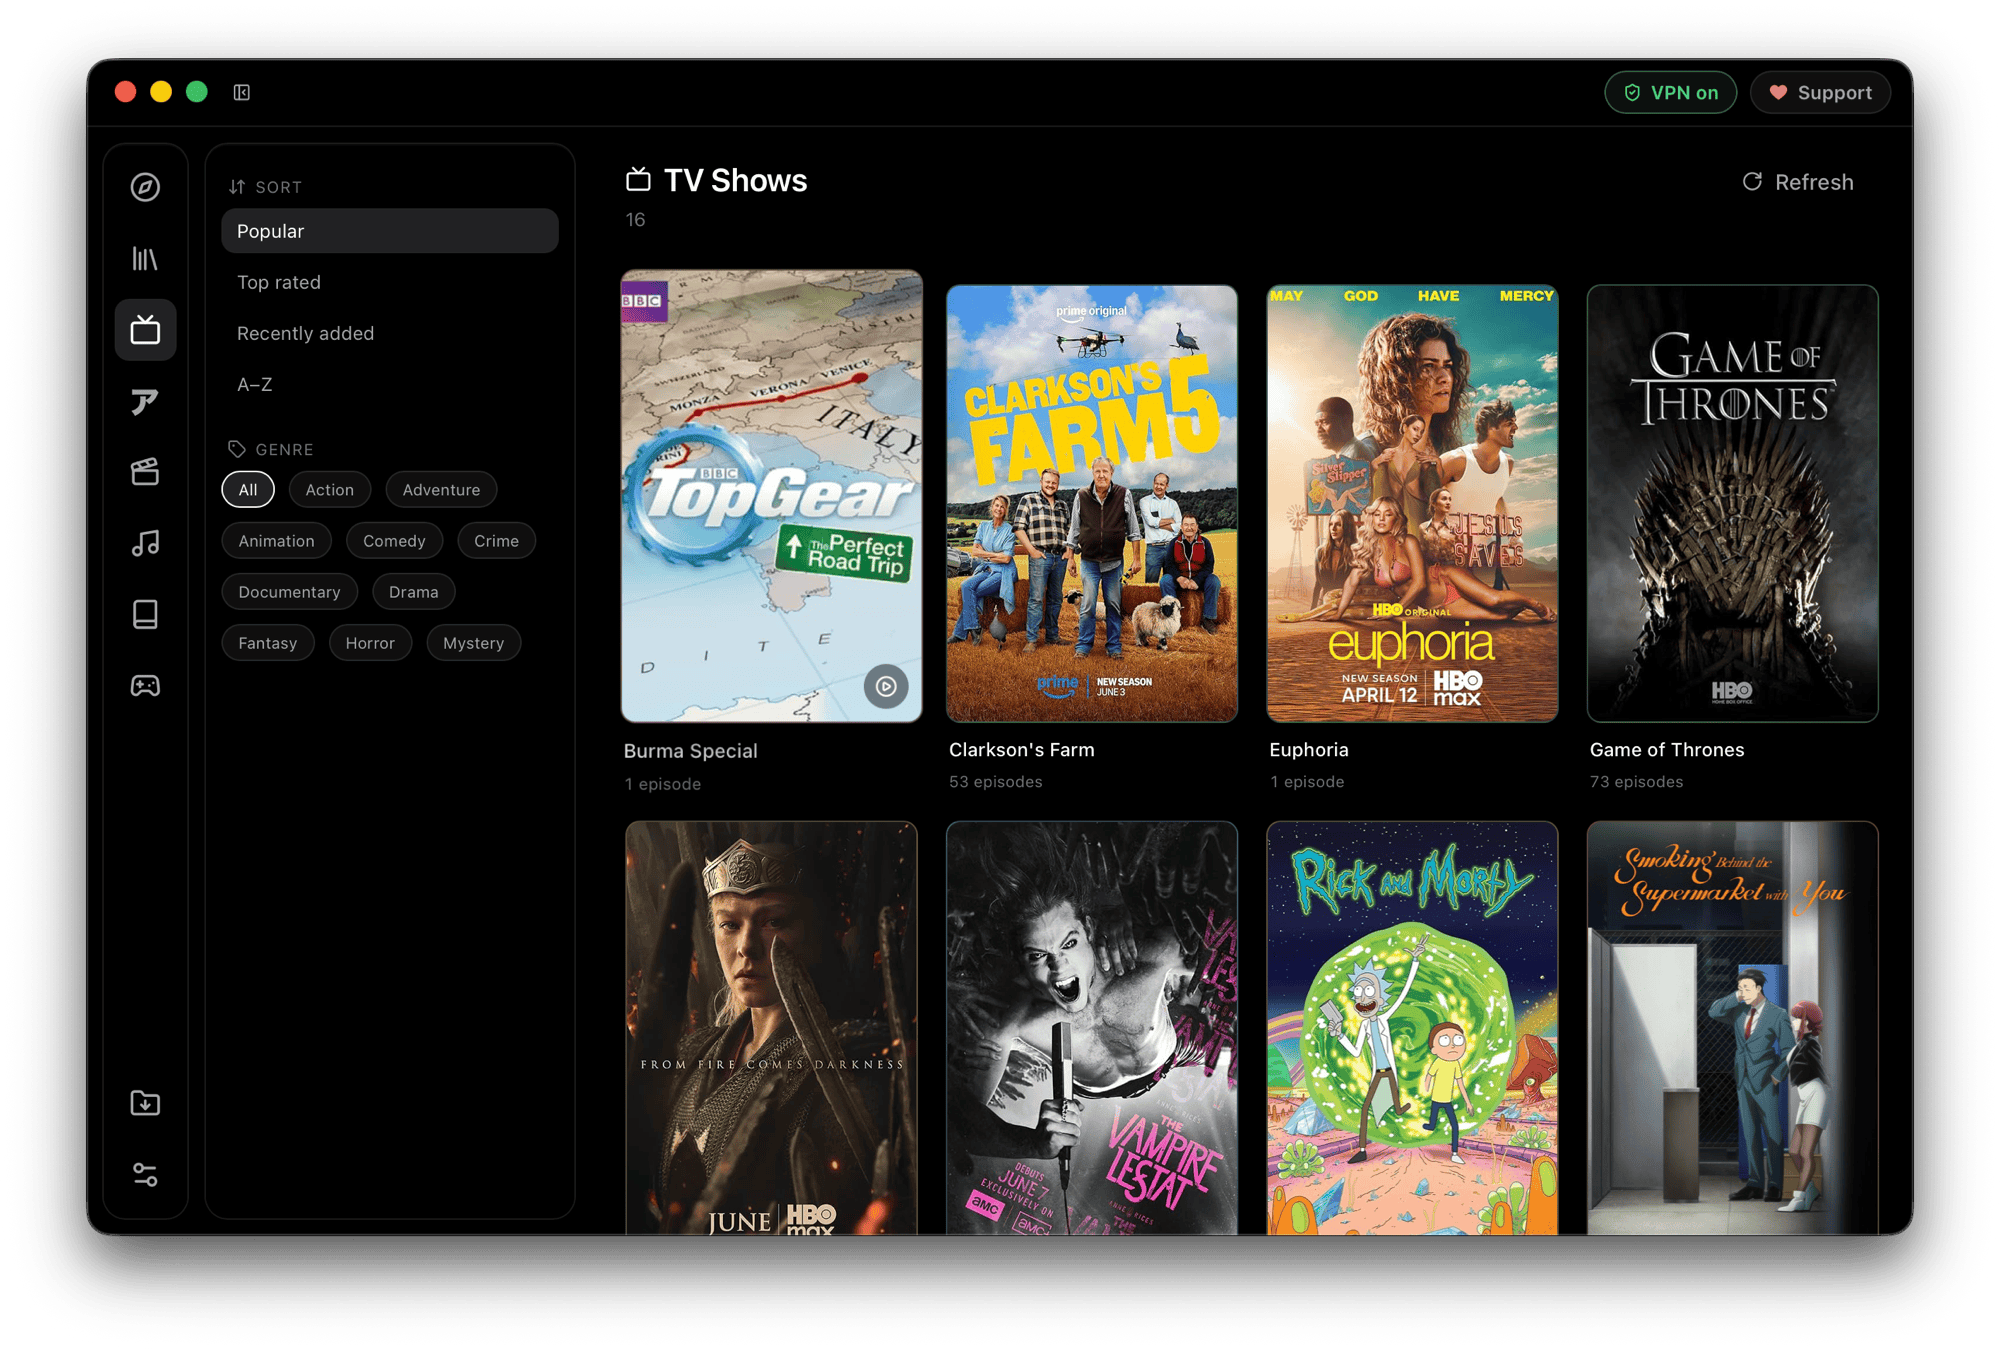Filter by Drama genre

(413, 592)
